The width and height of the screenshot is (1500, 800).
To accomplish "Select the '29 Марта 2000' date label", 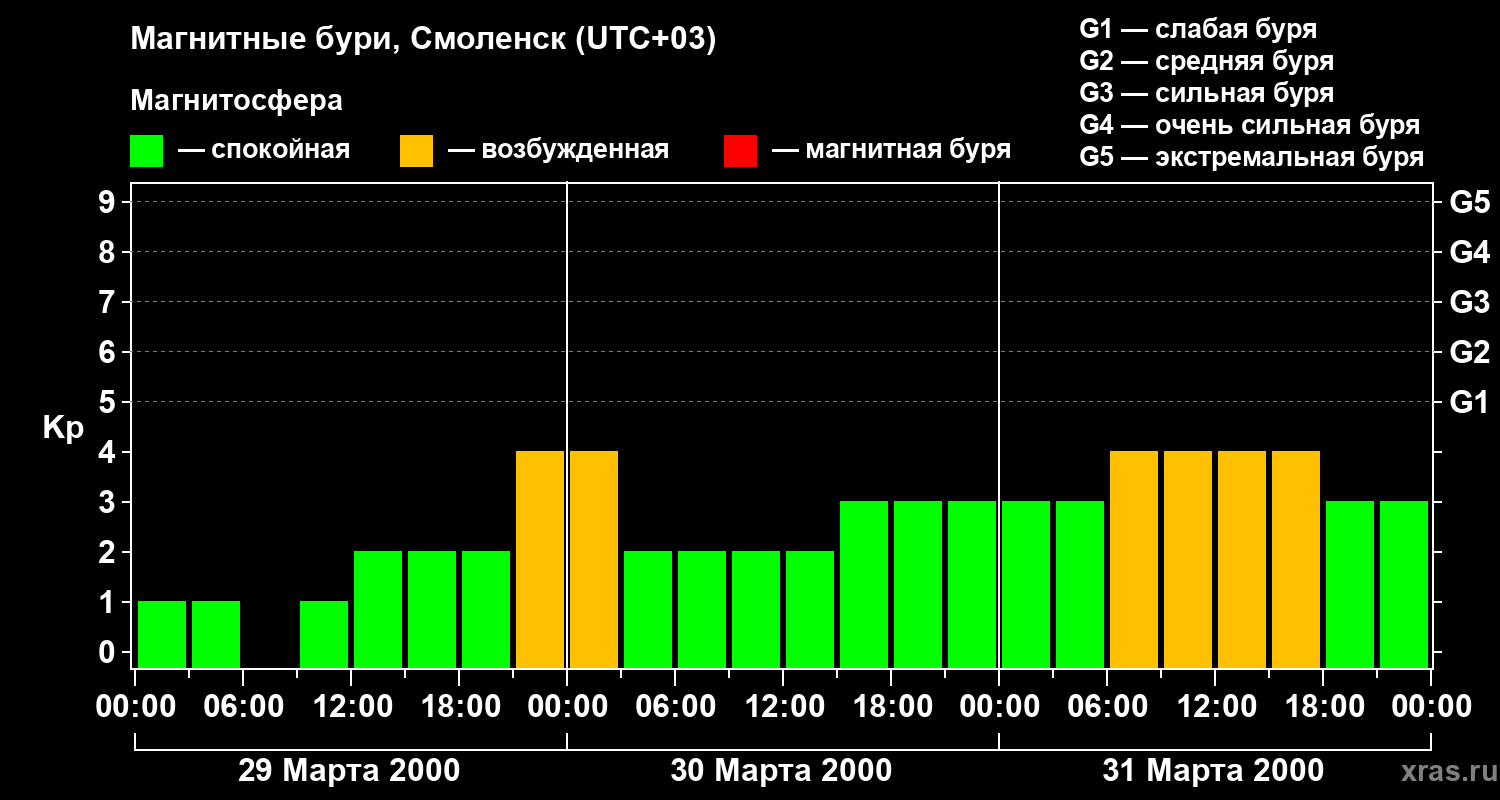I will 349,771.
